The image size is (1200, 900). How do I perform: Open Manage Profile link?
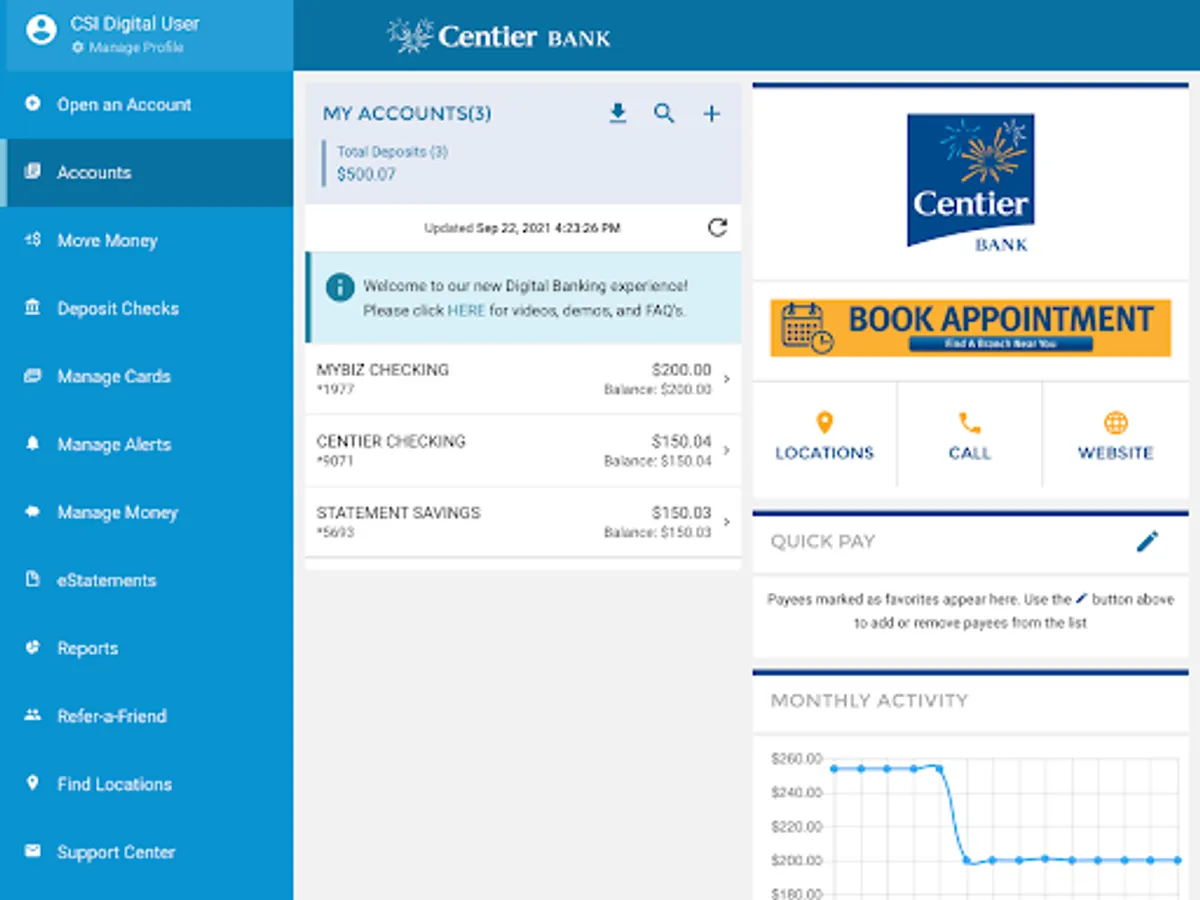coord(129,48)
